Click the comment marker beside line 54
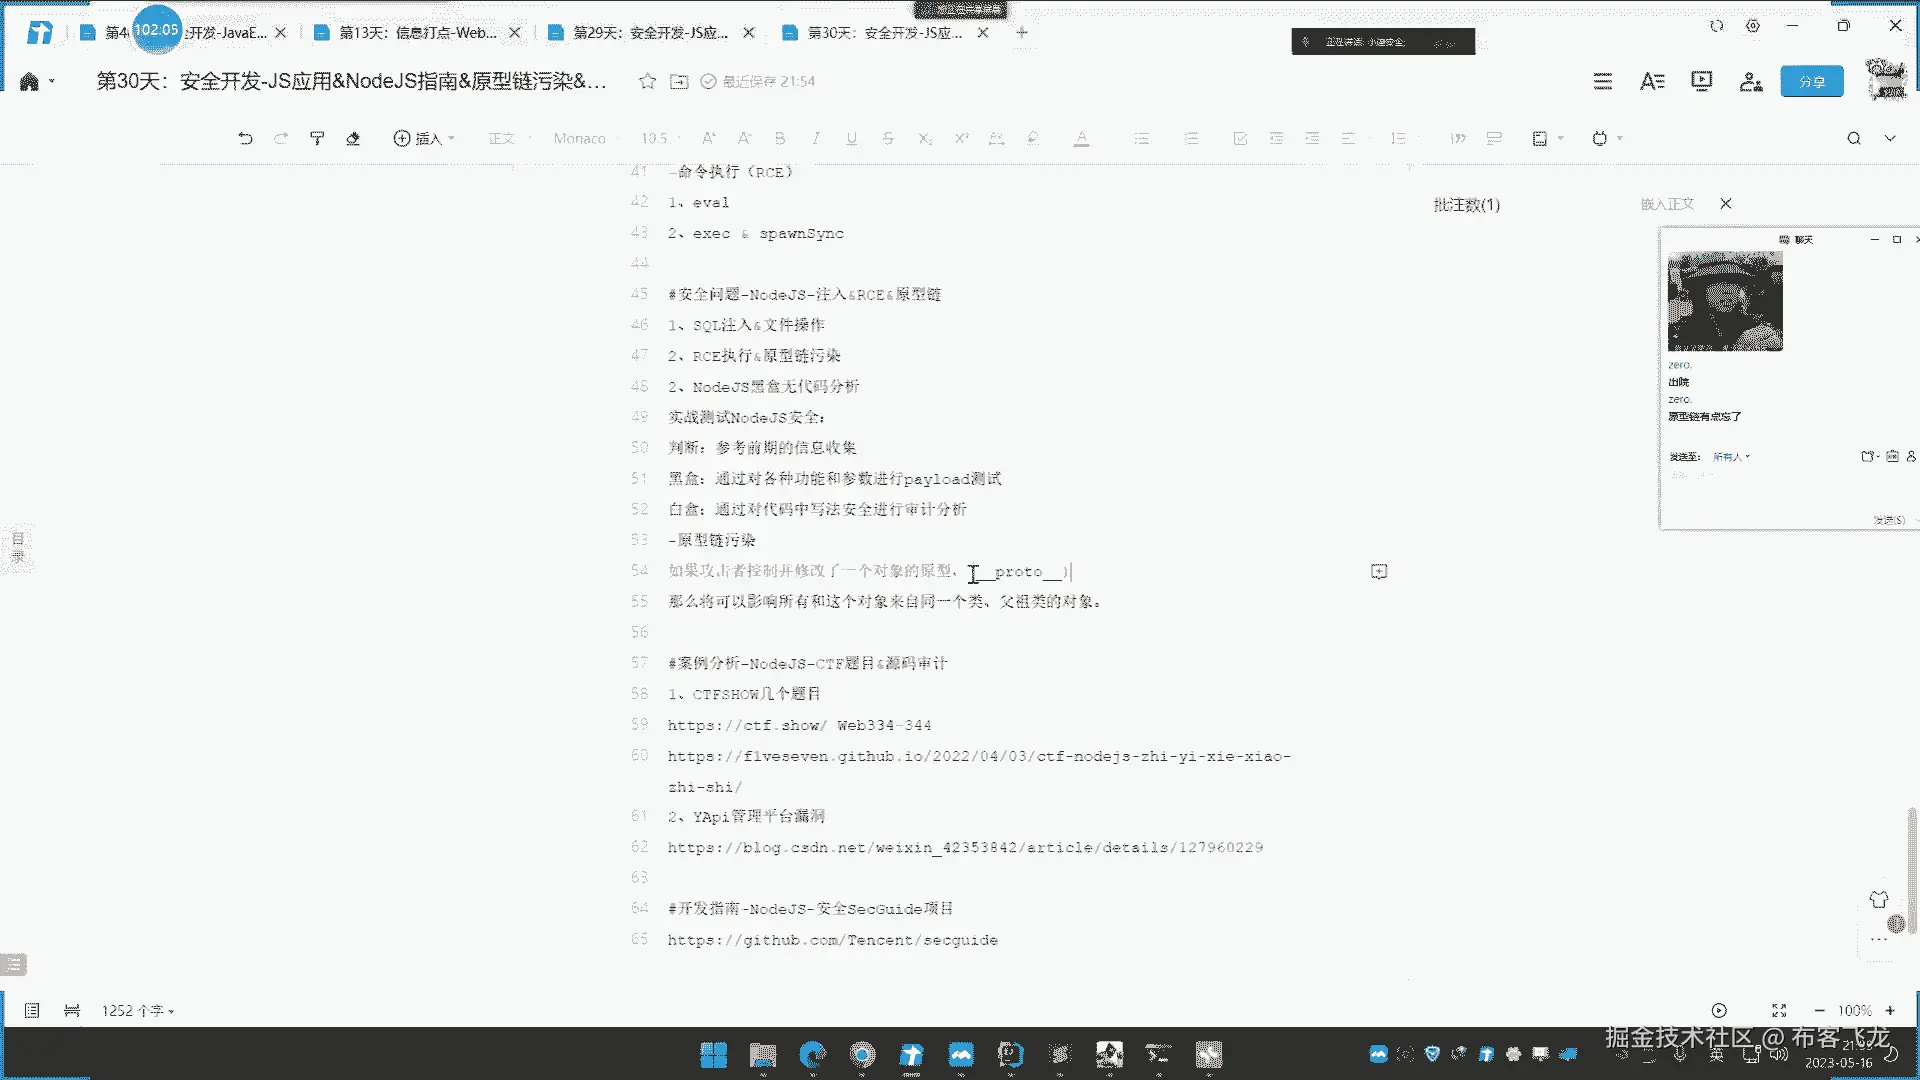1920x1080 pixels. 1379,571
